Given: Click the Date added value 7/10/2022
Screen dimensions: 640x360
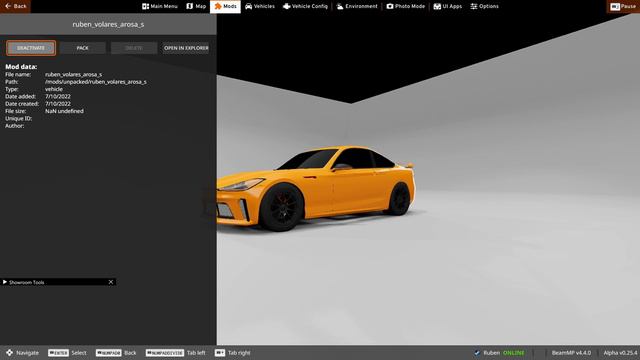Looking at the screenshot, I should 58,96.
